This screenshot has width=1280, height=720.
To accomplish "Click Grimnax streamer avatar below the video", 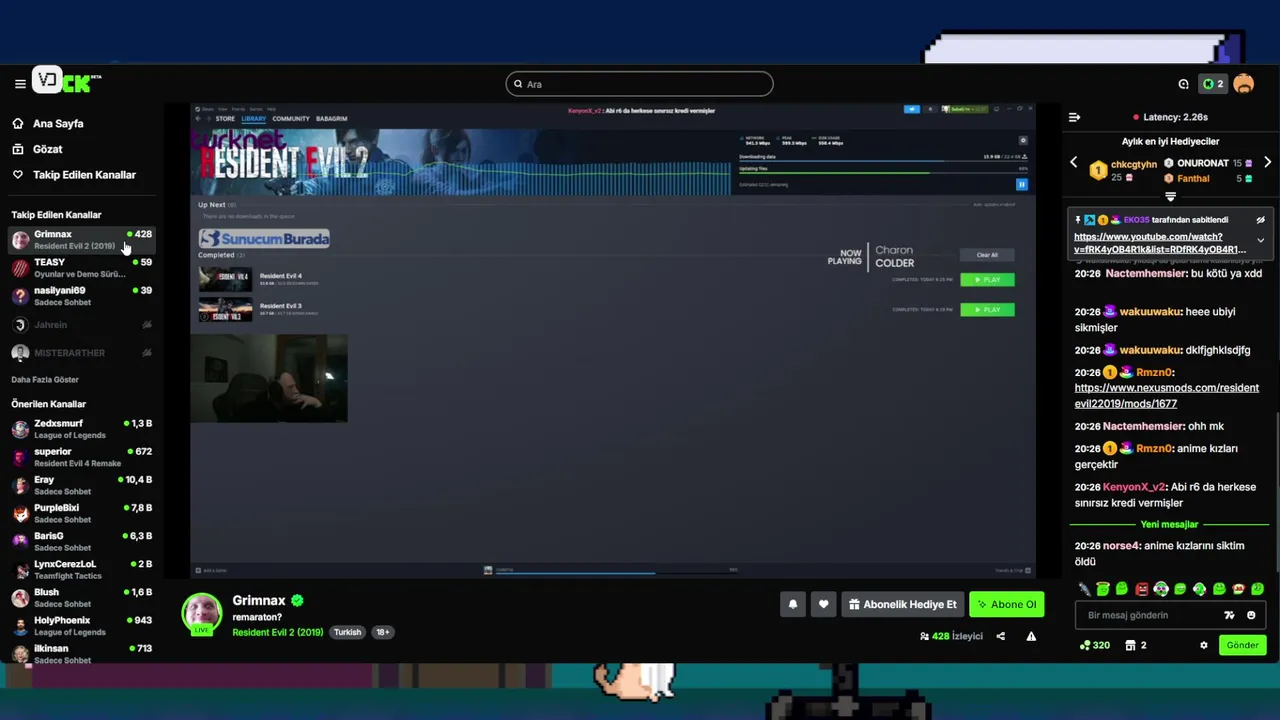I will tap(201, 614).
